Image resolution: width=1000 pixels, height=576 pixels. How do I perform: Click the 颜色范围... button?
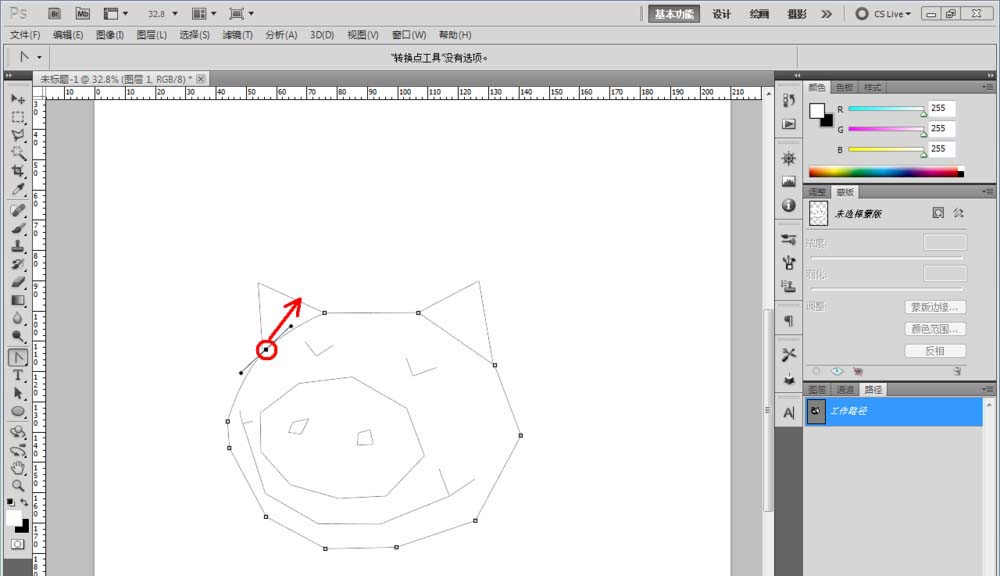(935, 329)
